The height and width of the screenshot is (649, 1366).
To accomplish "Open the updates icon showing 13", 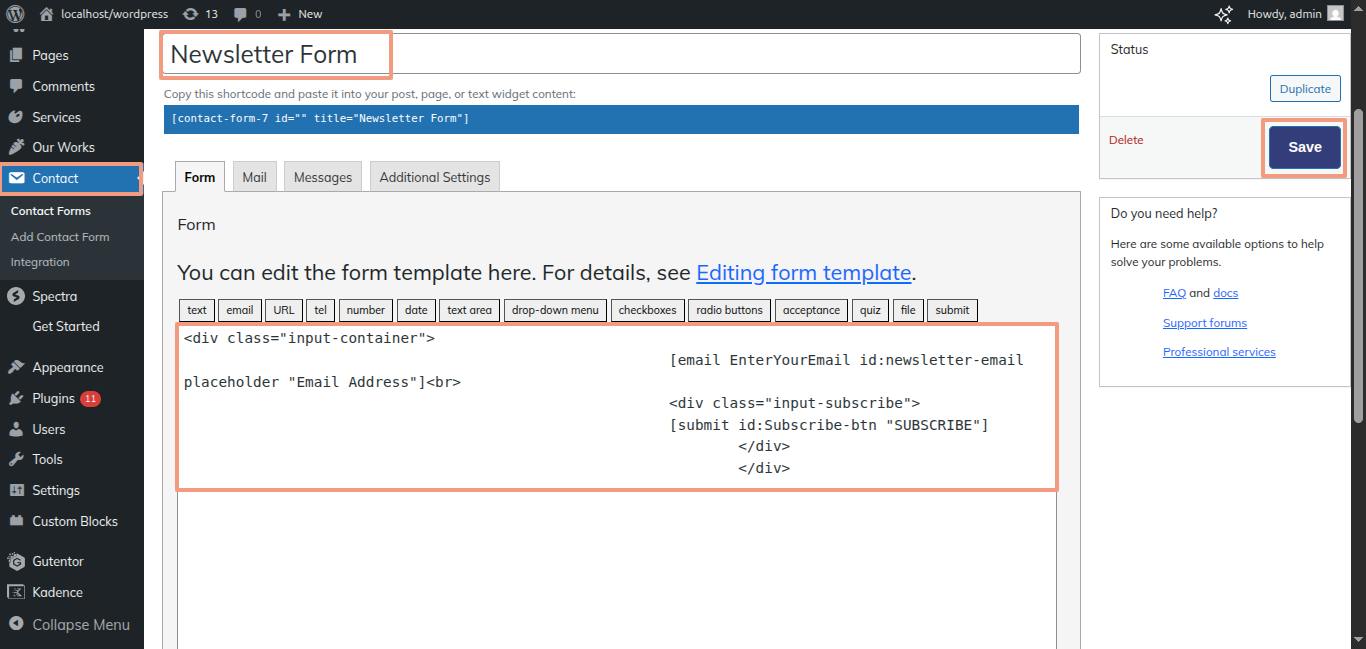I will coord(190,14).
